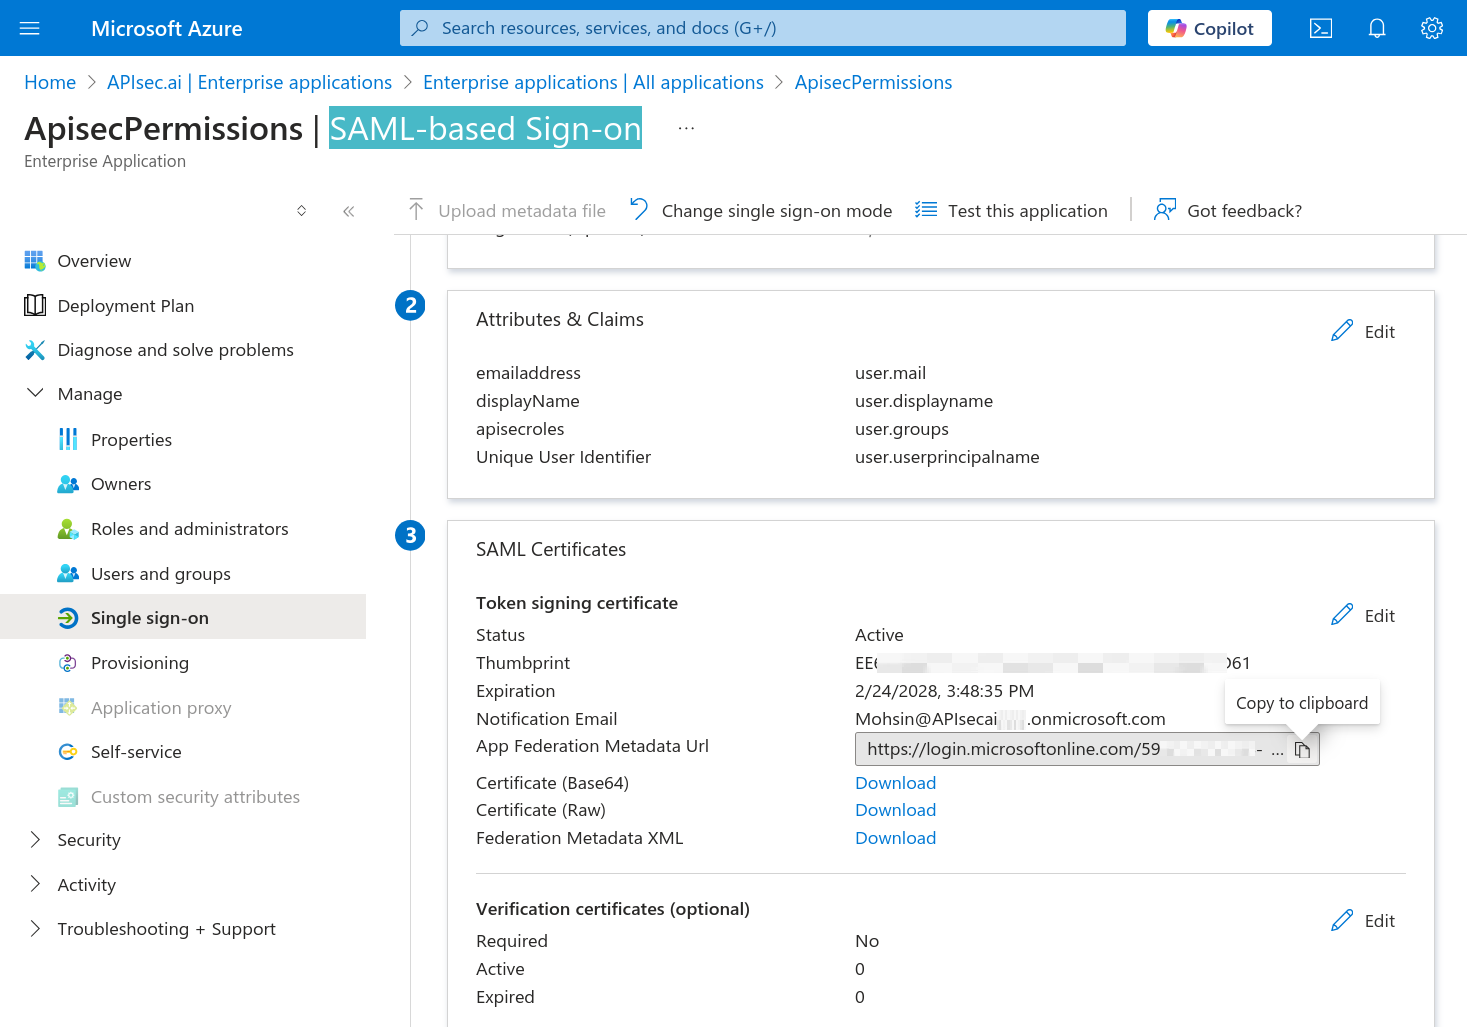Open Users and groups in sidebar
The height and width of the screenshot is (1027, 1467).
pos(160,574)
